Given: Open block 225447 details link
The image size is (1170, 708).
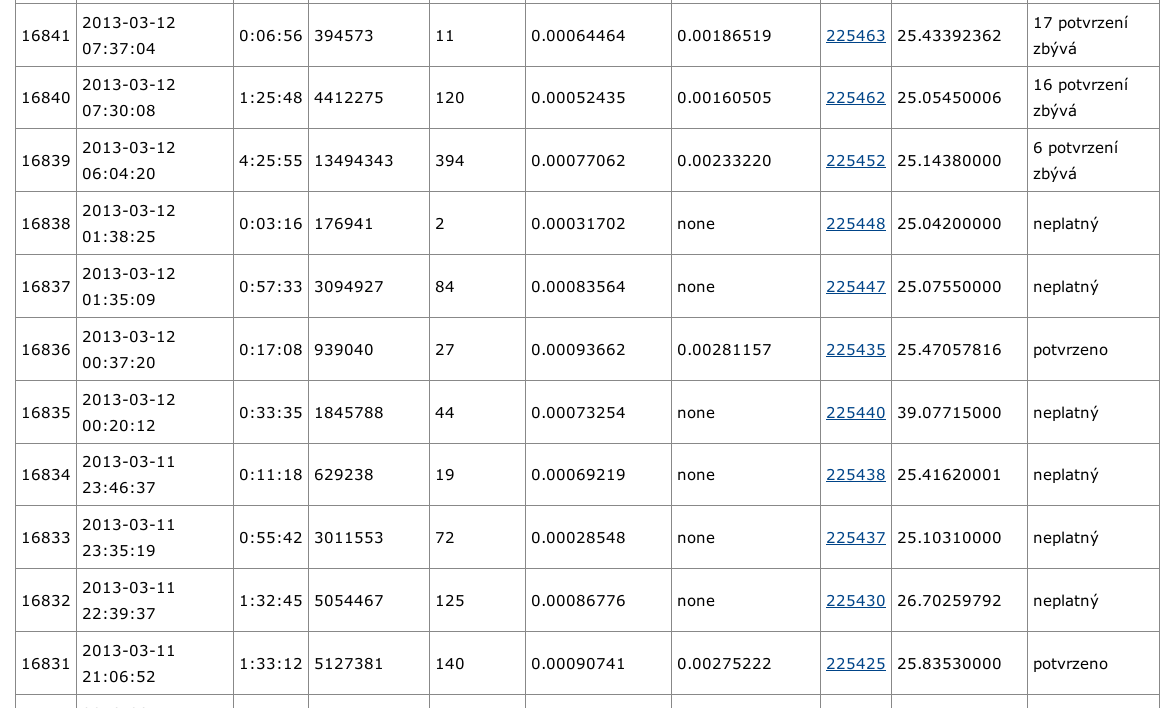Looking at the screenshot, I should [x=855, y=287].
